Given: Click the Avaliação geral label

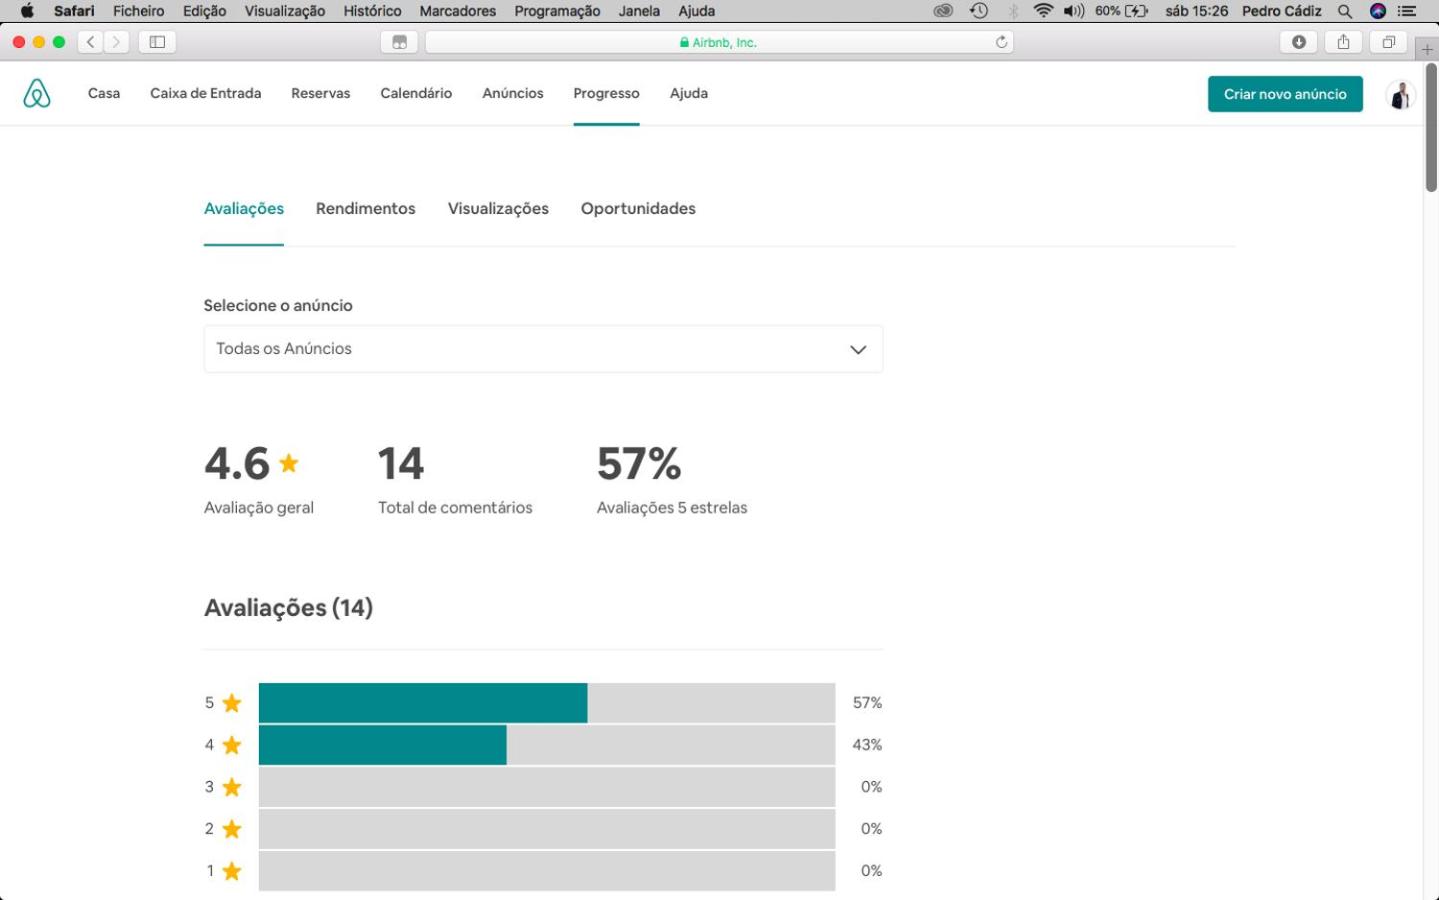Looking at the screenshot, I should click(x=259, y=508).
